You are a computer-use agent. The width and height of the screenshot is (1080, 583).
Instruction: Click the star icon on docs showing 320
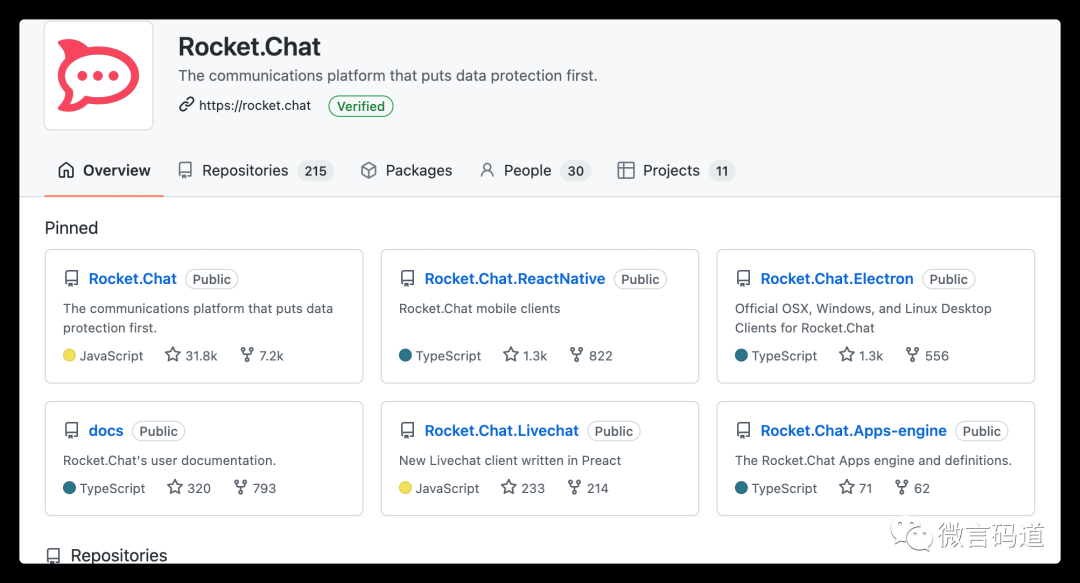pos(175,487)
